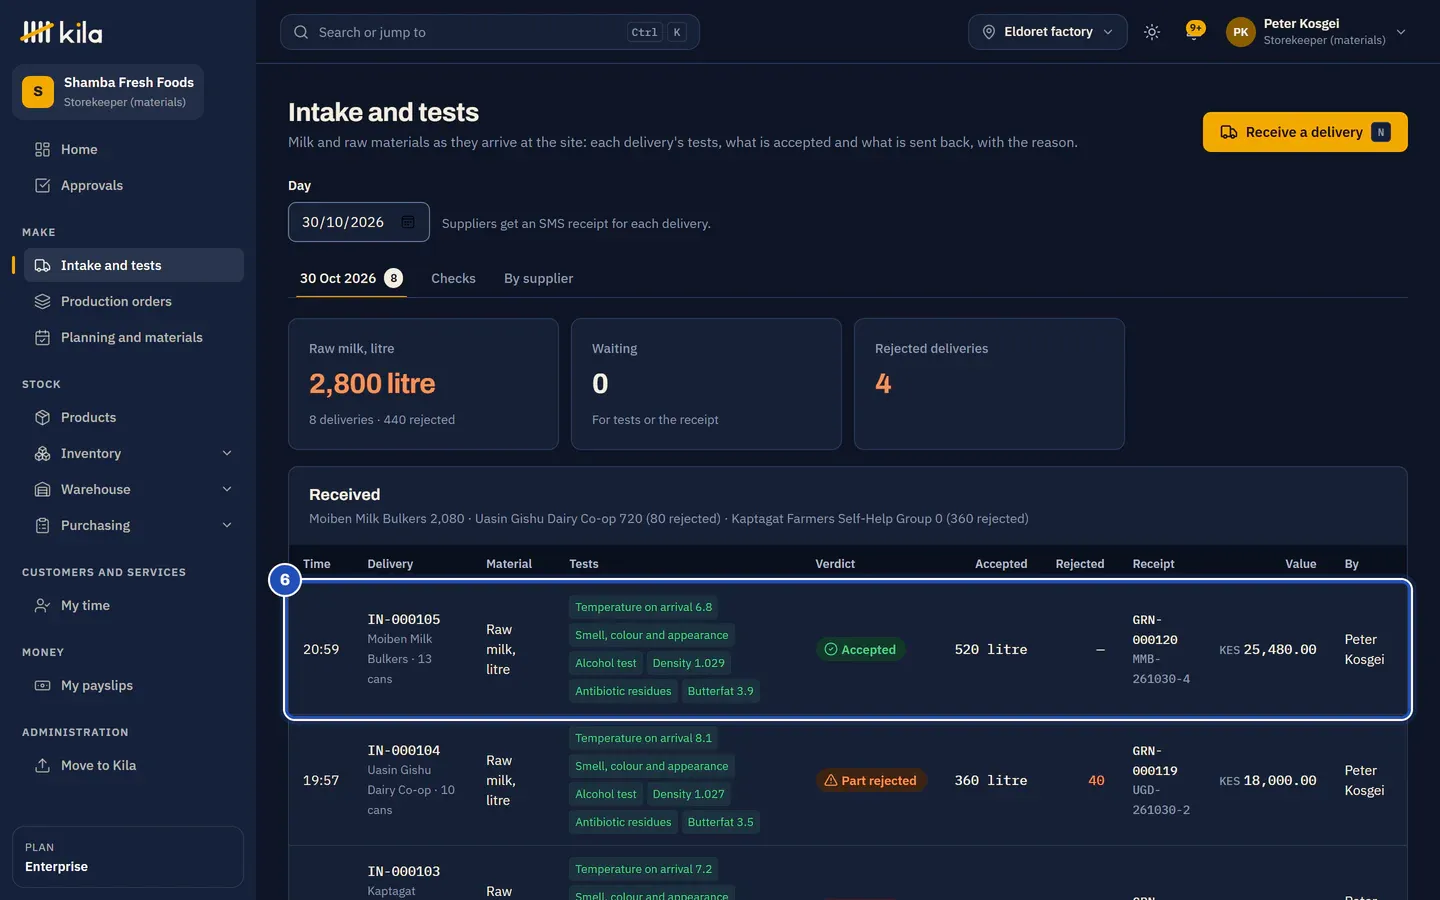Screen dimensions: 1440x900
Task: Go to Approvals
Action: pyautogui.click(x=134, y=186)
